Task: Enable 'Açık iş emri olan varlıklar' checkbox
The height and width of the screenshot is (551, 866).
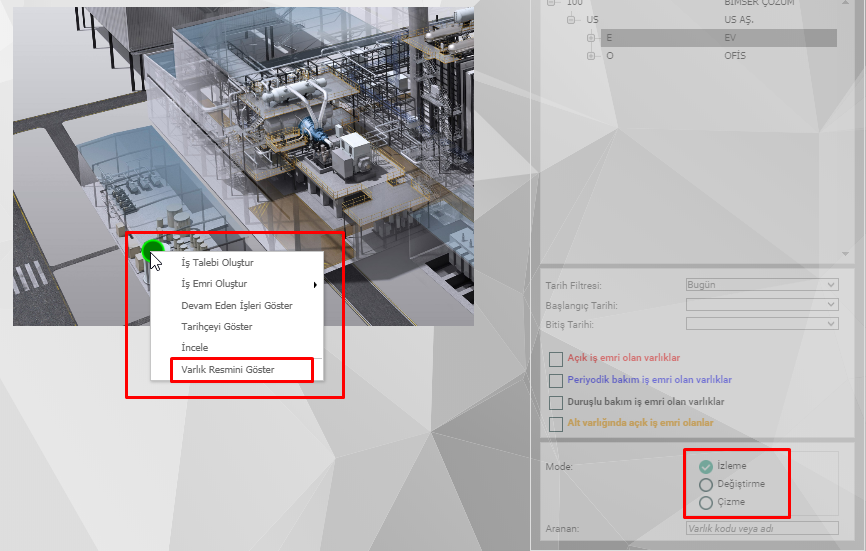Action: pyautogui.click(x=556, y=358)
